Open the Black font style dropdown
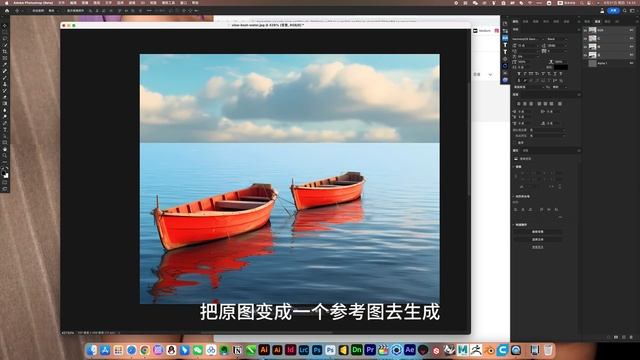 (x=557, y=39)
